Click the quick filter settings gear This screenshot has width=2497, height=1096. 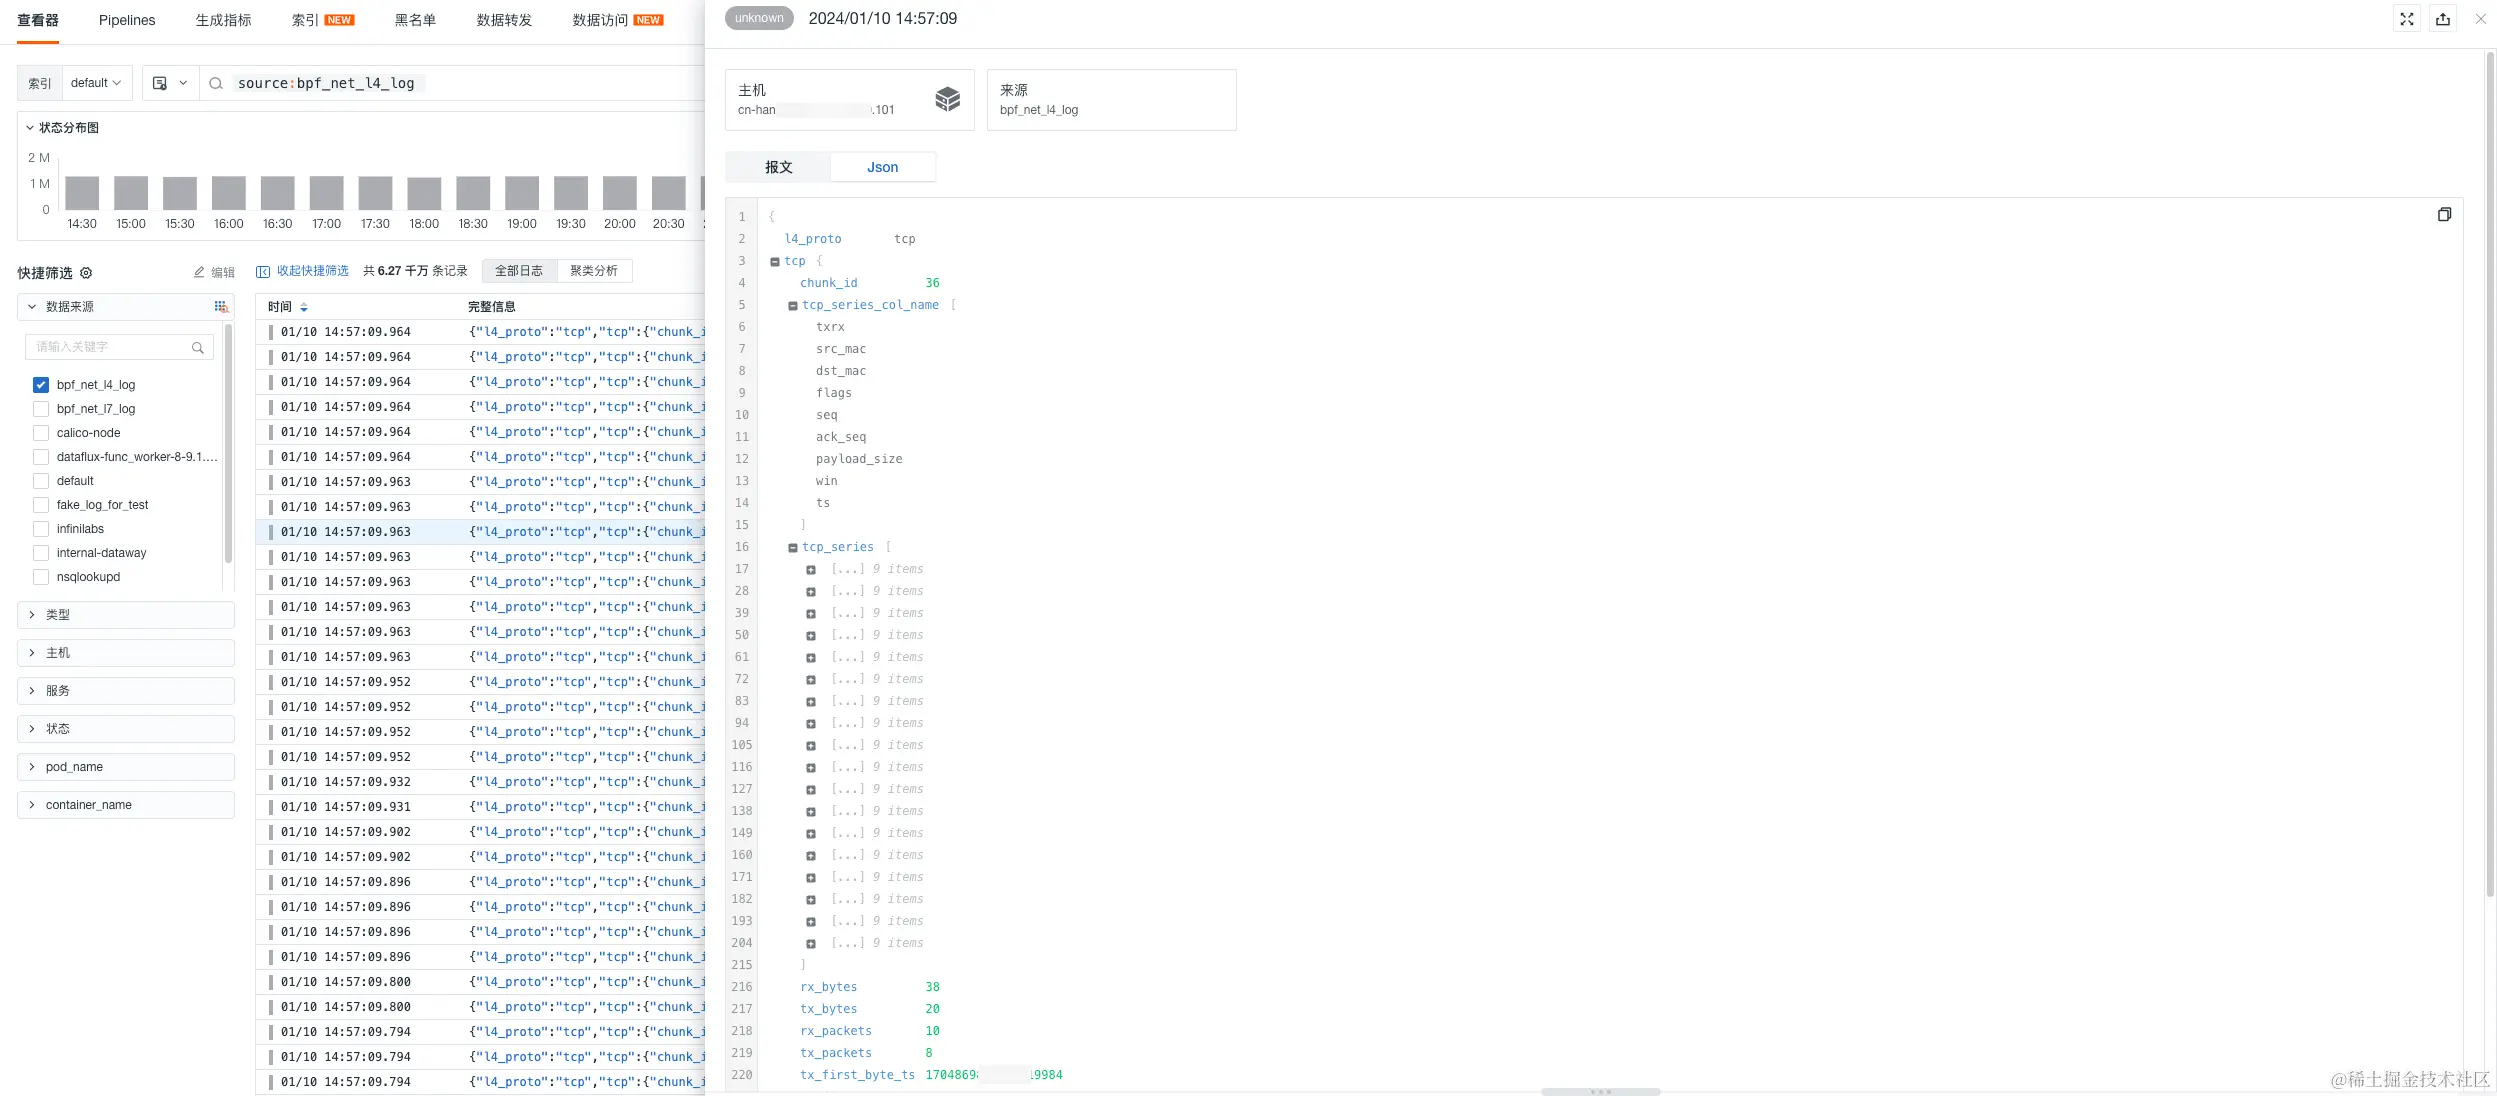tap(86, 273)
